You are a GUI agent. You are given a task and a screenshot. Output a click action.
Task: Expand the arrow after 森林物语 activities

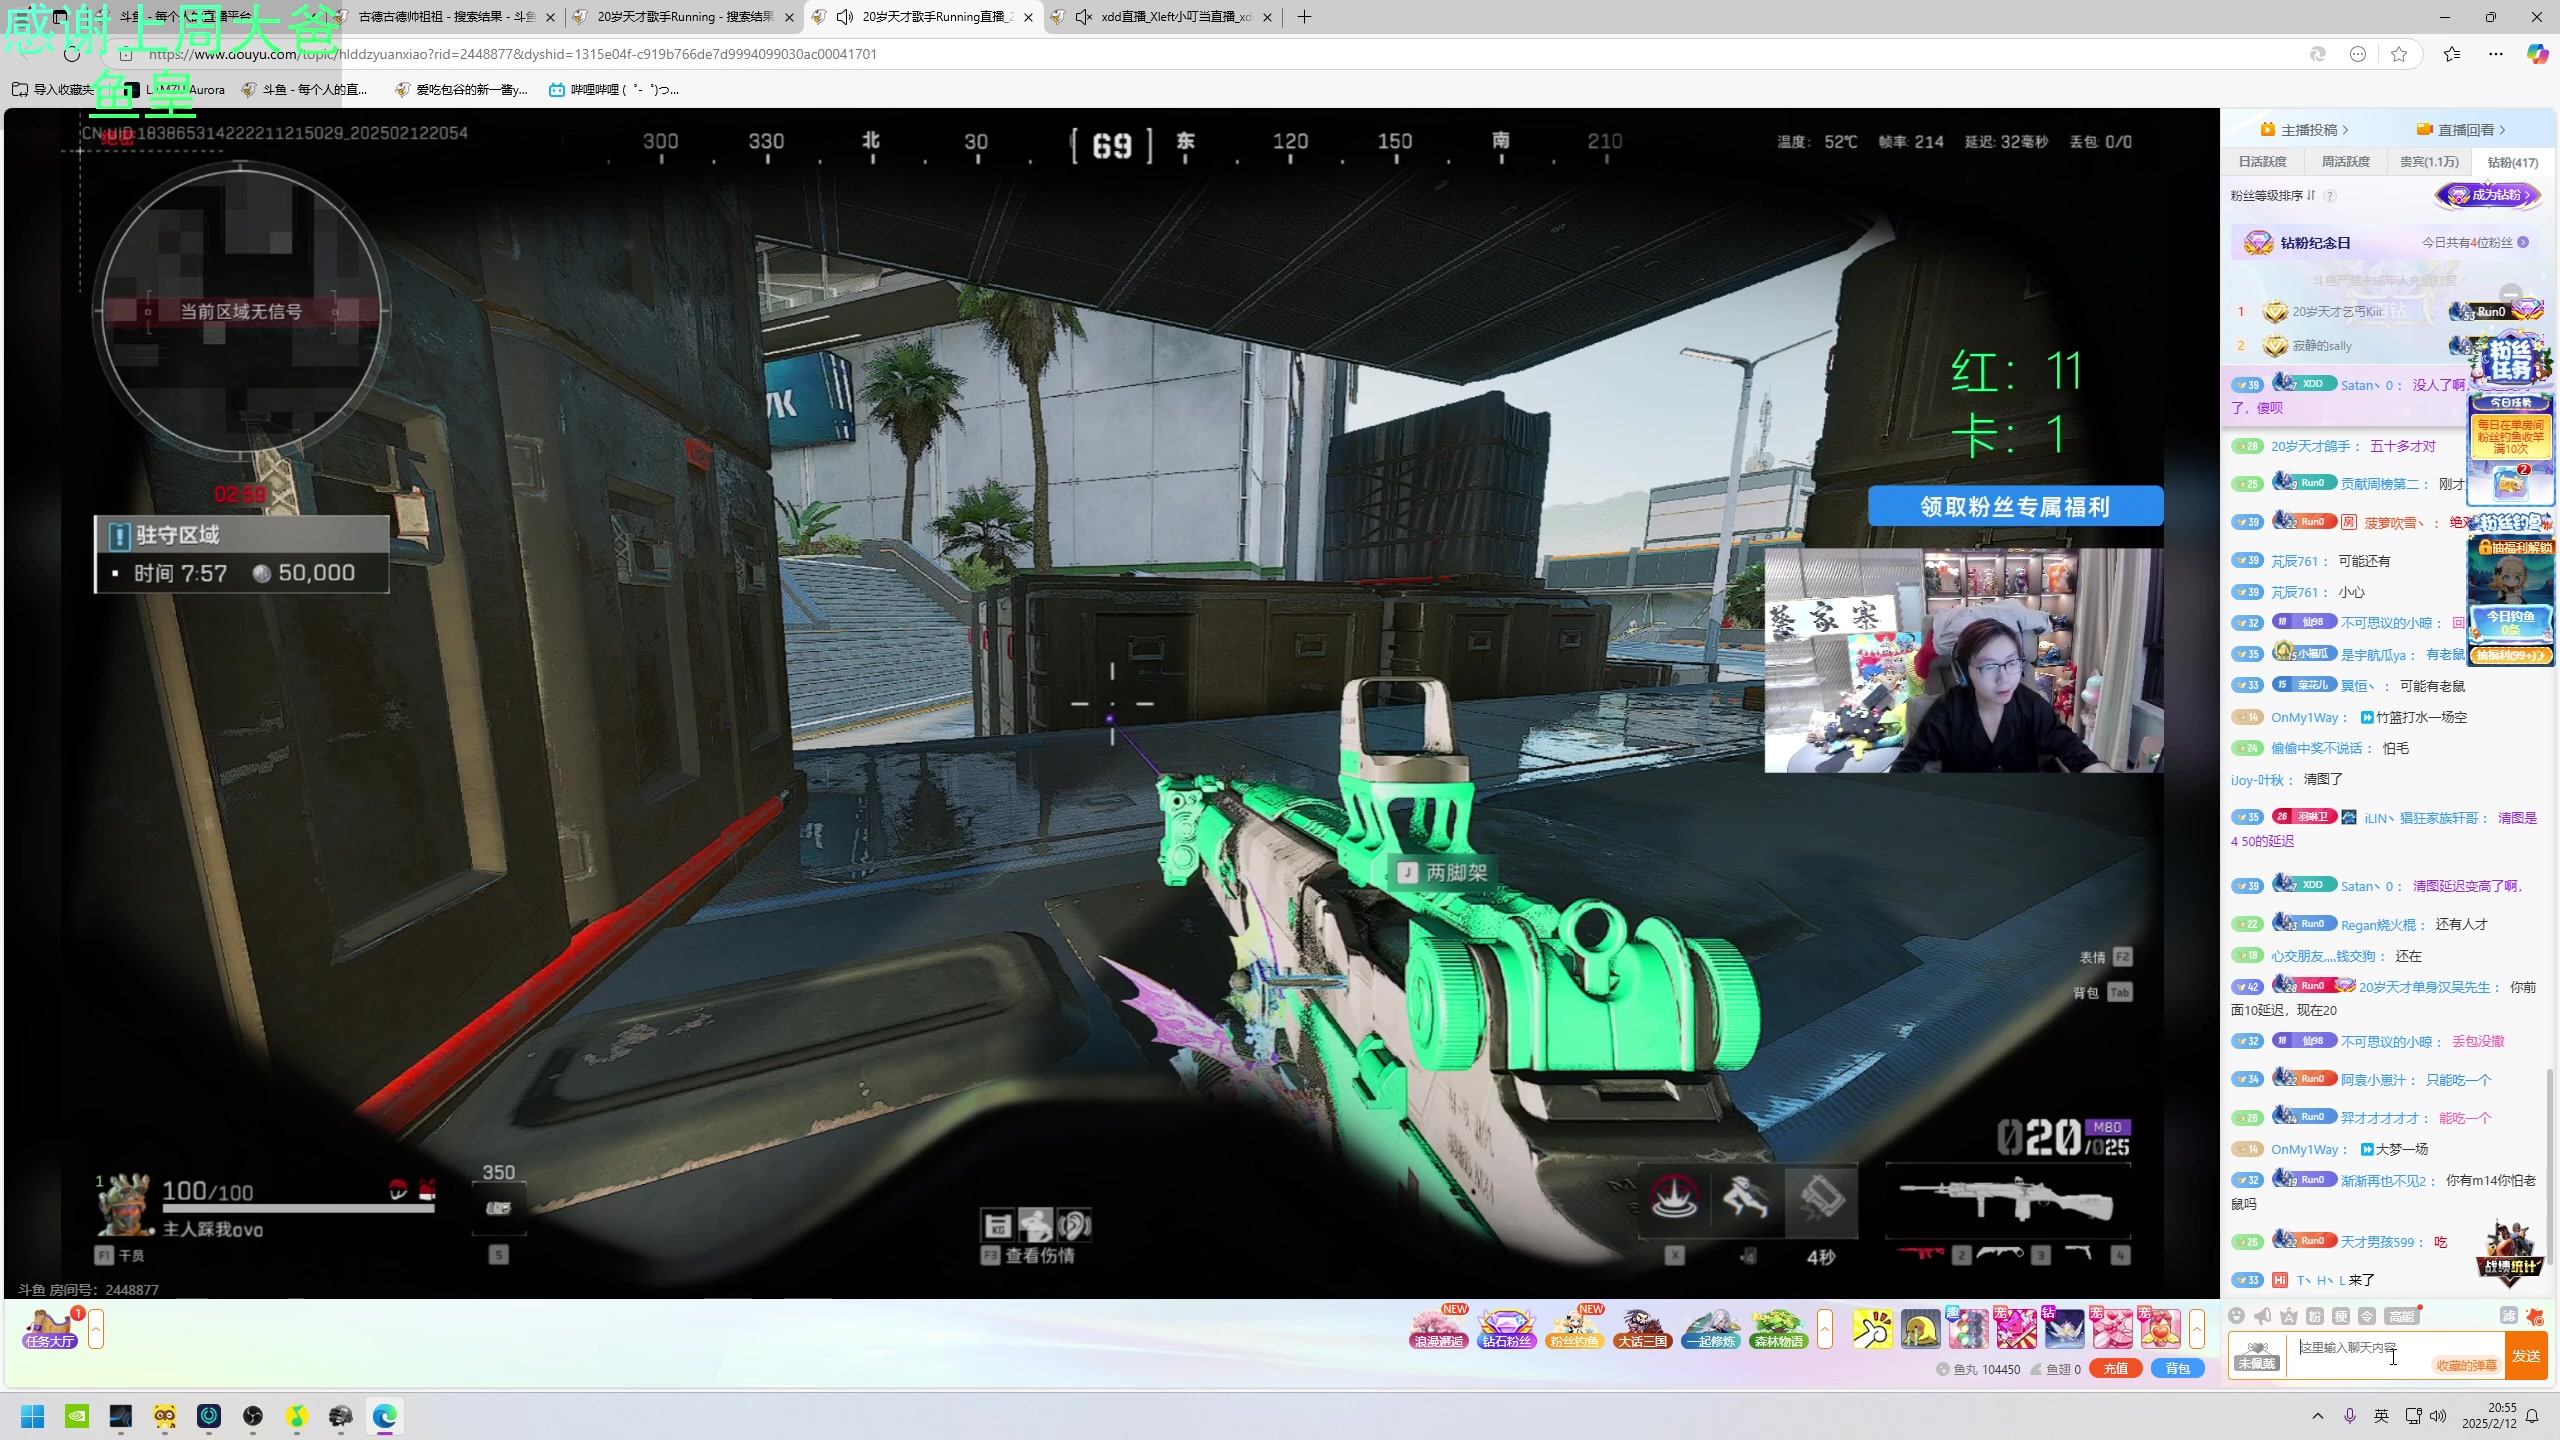pyautogui.click(x=1825, y=1329)
